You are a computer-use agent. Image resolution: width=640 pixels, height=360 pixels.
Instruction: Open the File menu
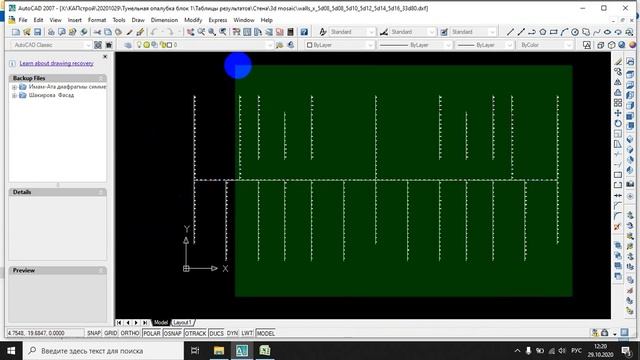click(23, 20)
